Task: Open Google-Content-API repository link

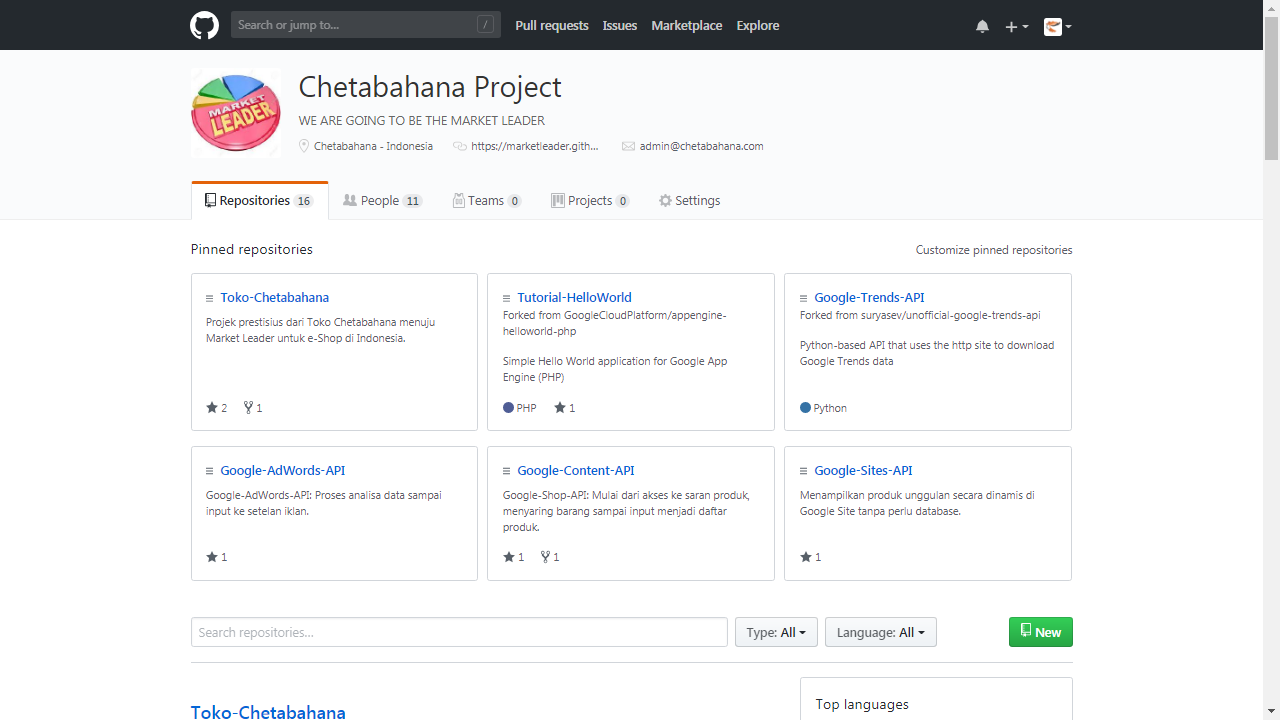Action: (576, 471)
